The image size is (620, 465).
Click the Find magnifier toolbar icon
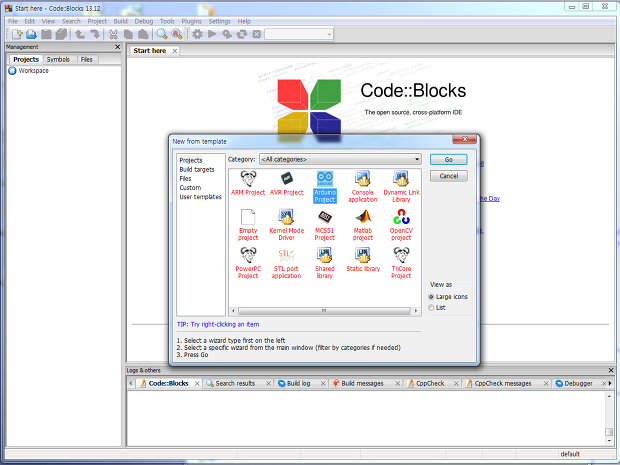pyautogui.click(x=161, y=34)
